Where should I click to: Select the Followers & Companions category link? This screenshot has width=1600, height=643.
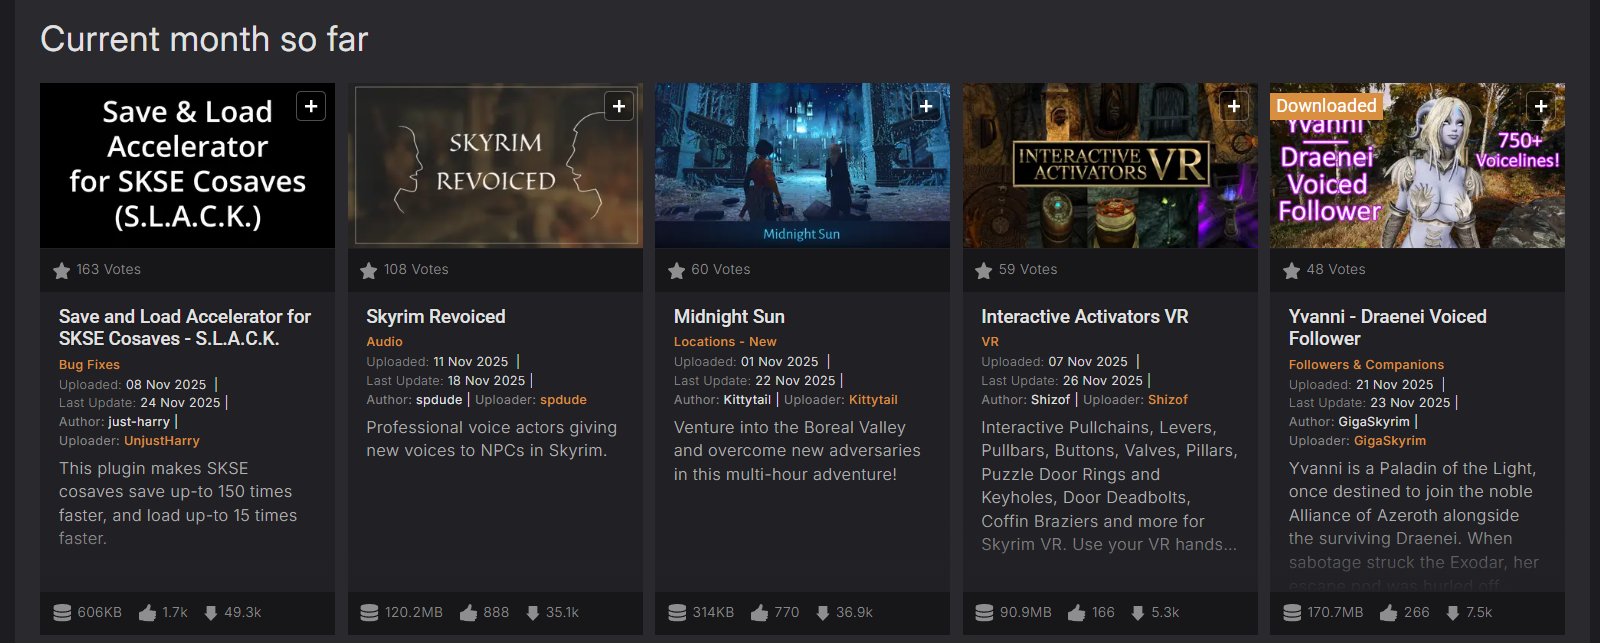tap(1366, 365)
